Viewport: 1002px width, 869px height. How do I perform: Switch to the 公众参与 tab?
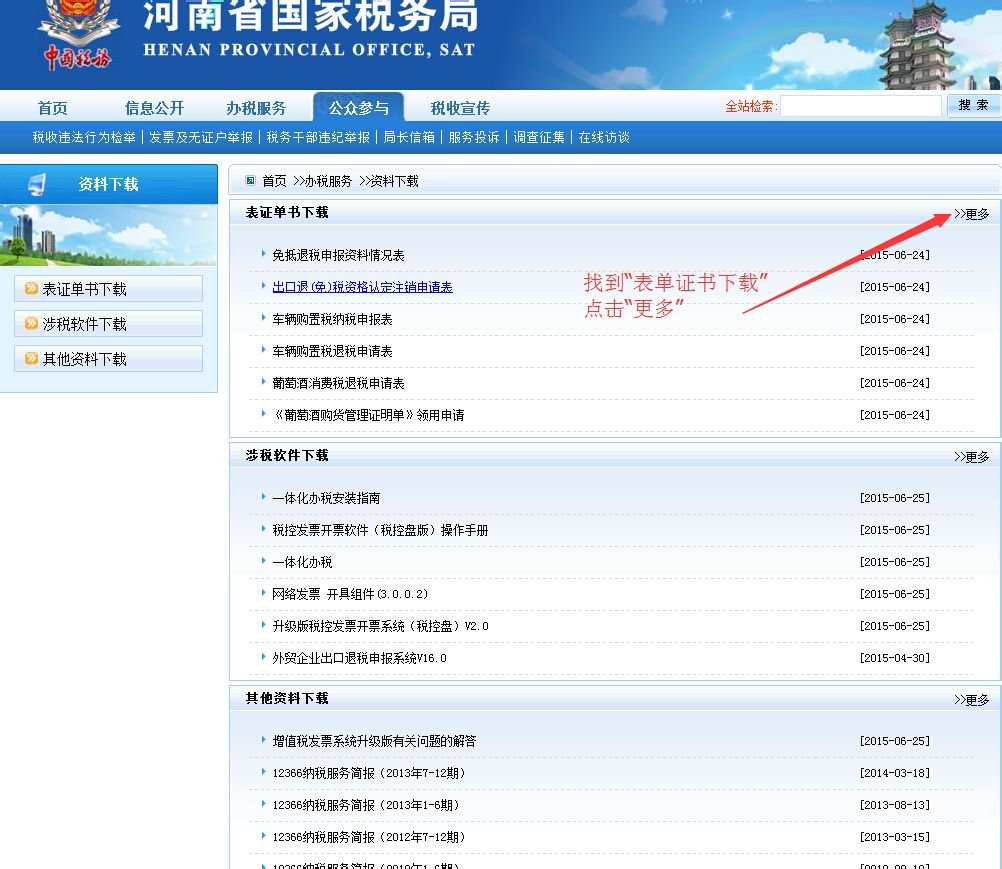coord(358,107)
